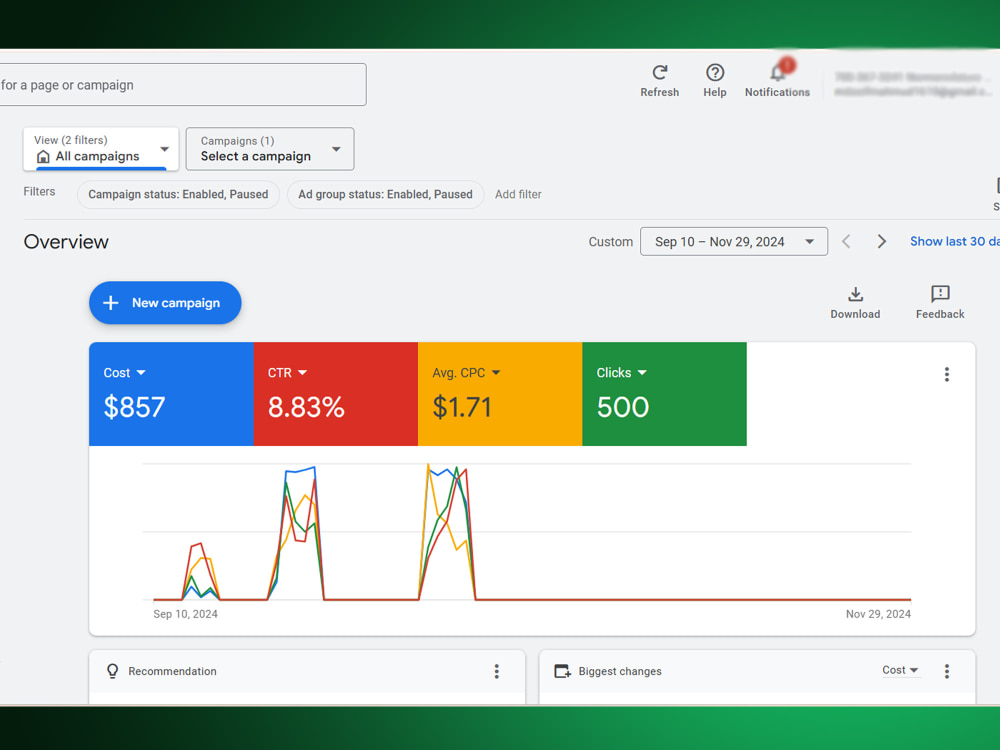Click the Nov 29, 2024 chart axis label

(x=878, y=614)
